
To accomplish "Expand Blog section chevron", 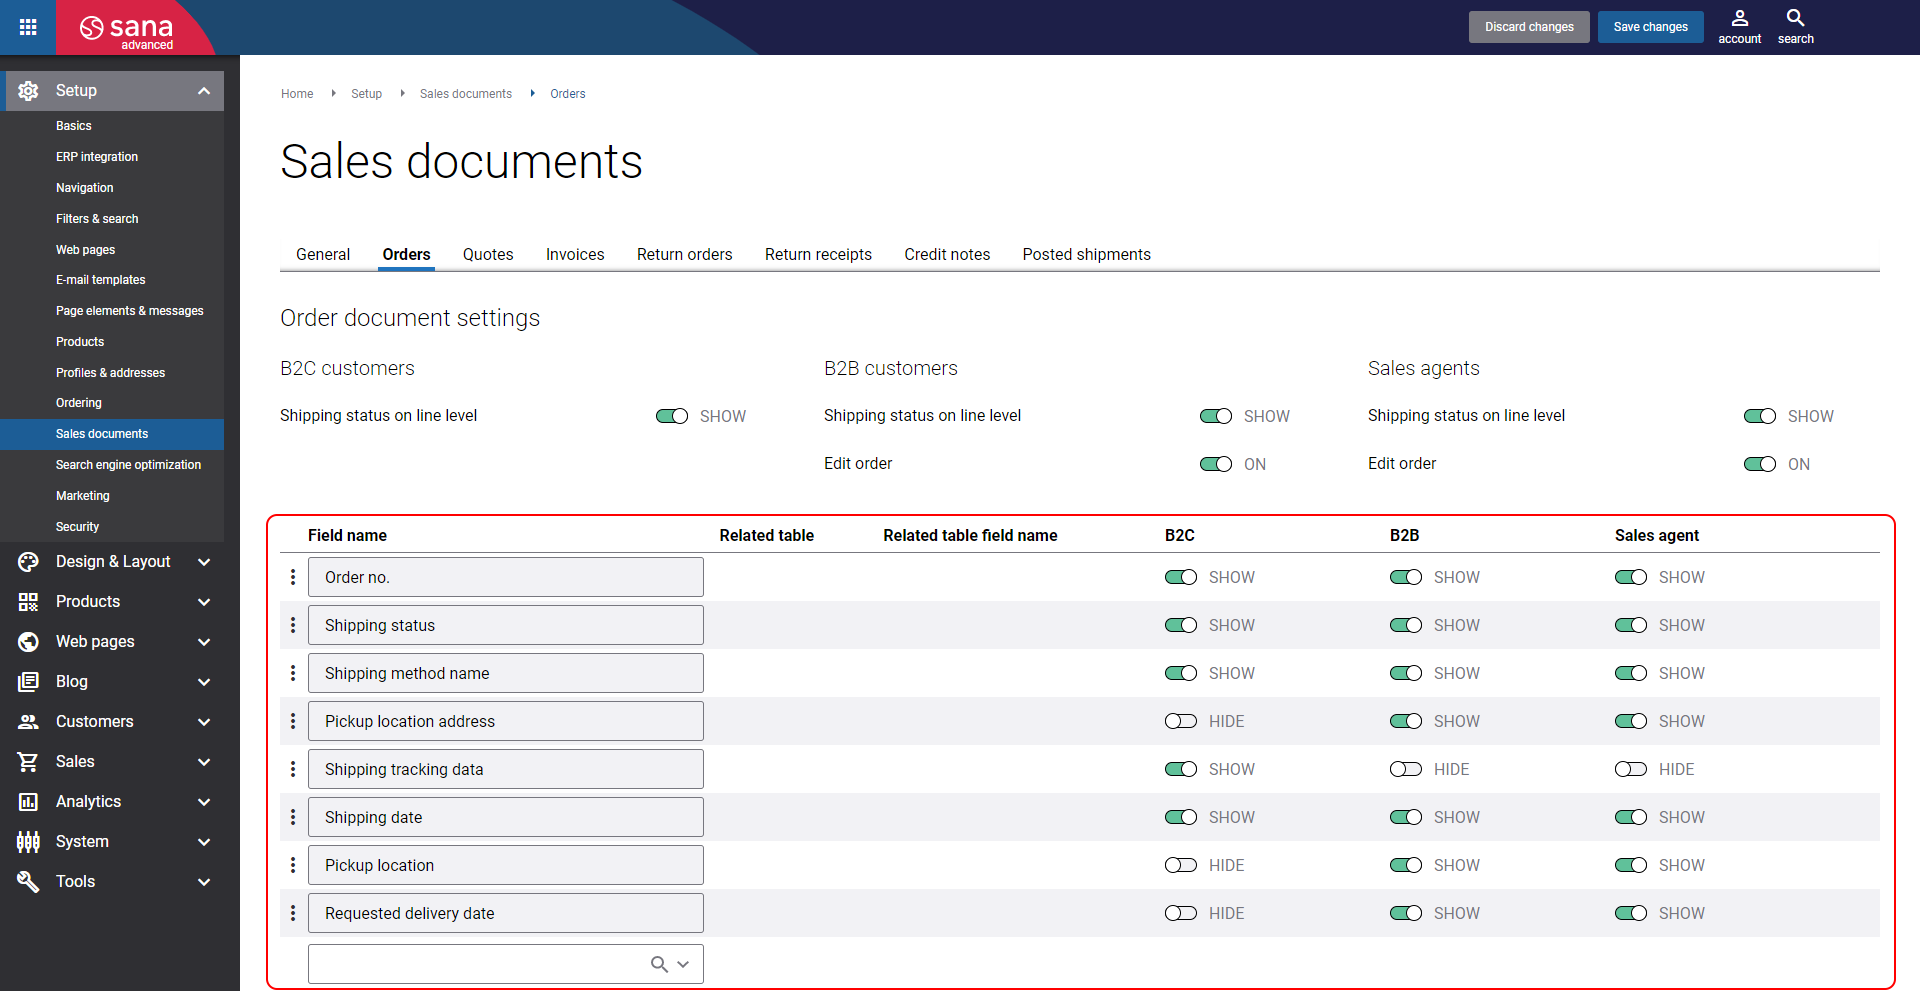I will click(204, 682).
